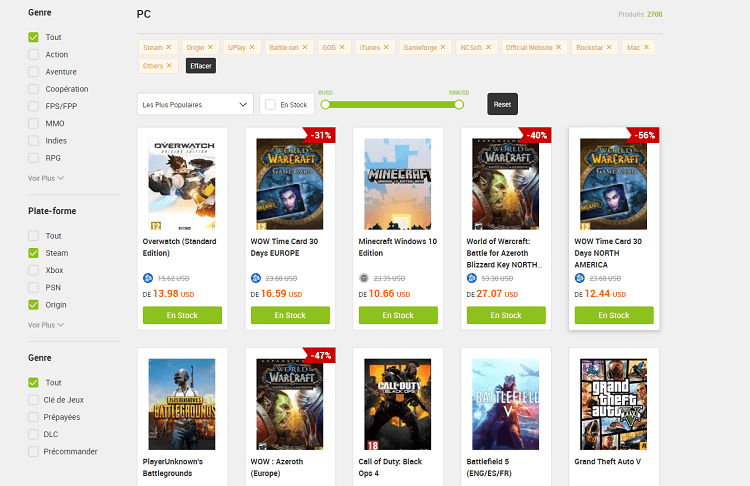The image size is (750, 486).
Task: Remove the iTunes filter tag
Action: [x=387, y=47]
